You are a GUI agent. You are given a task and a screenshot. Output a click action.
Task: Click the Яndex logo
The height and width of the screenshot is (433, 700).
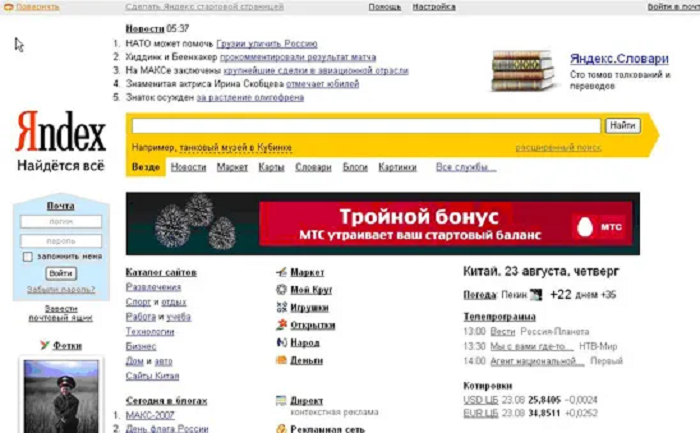click(61, 132)
